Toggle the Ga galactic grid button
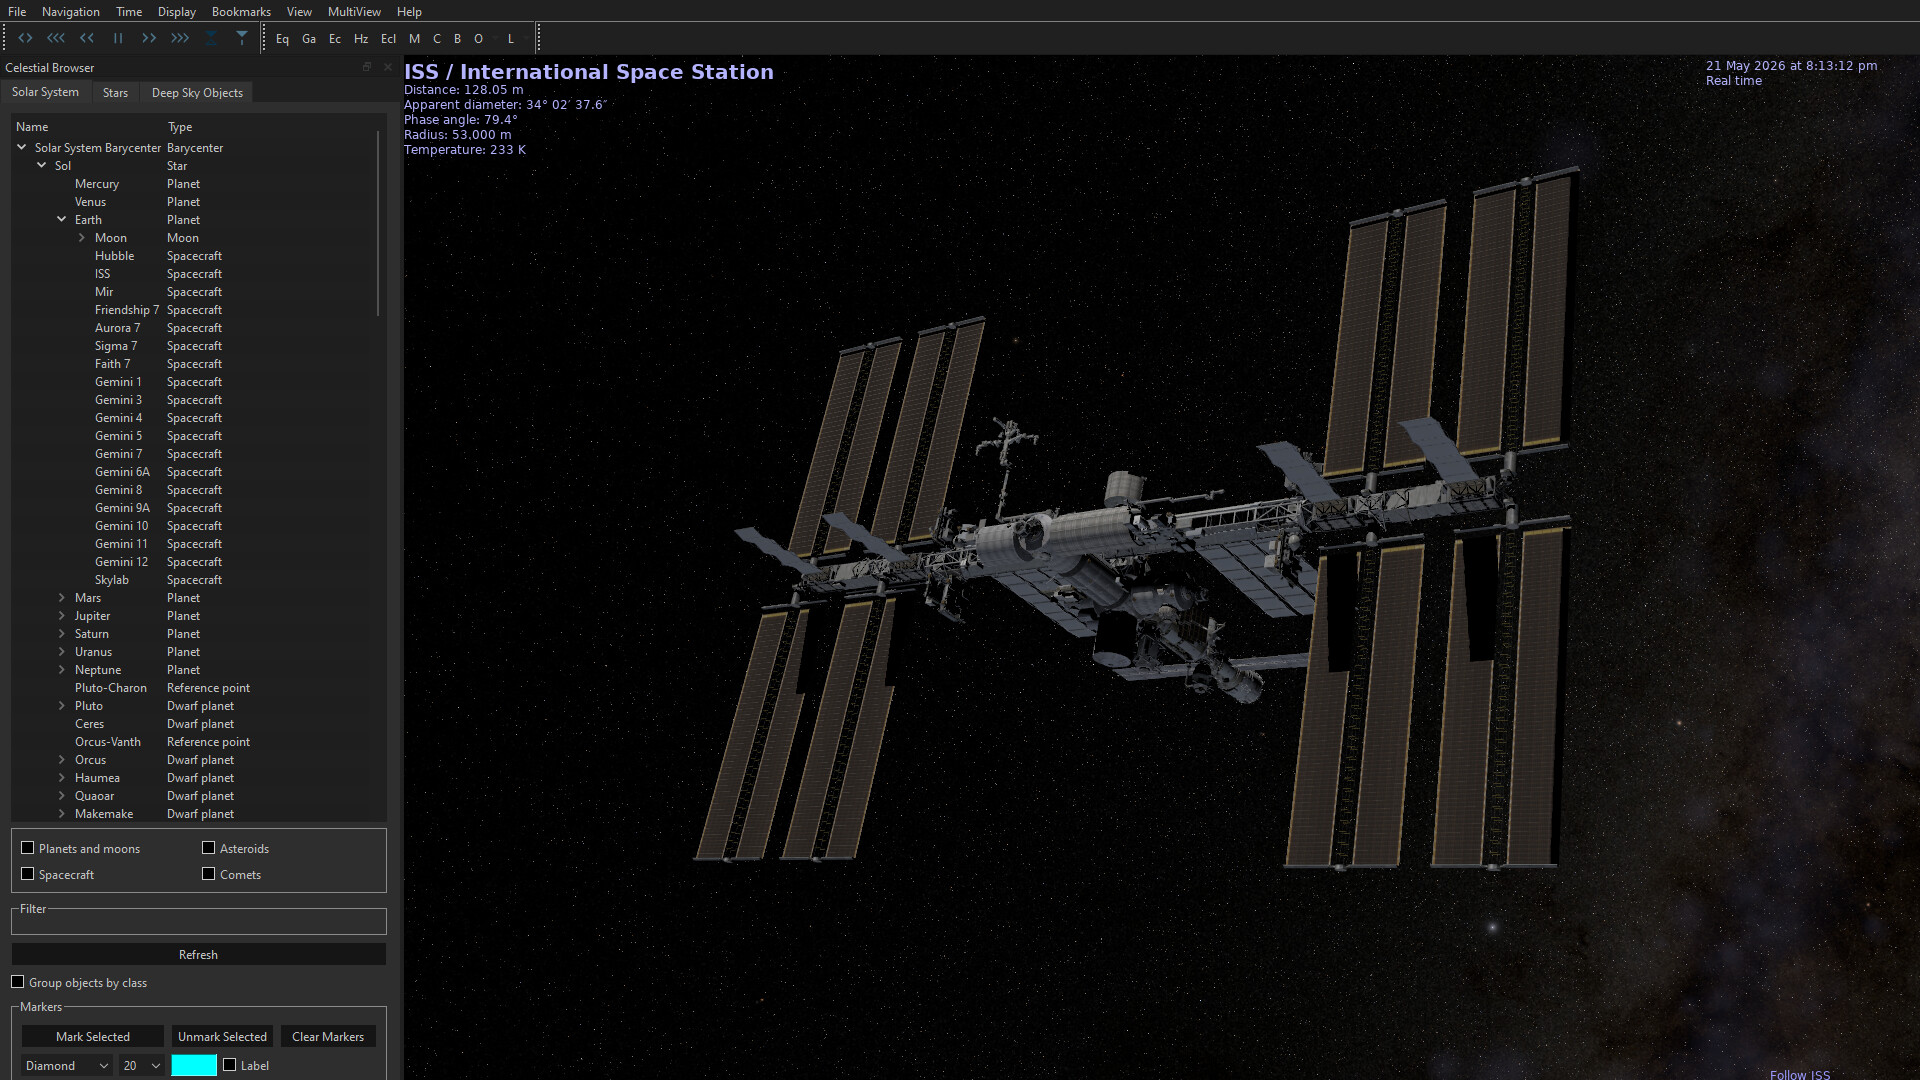The height and width of the screenshot is (1080, 1920). click(x=309, y=39)
